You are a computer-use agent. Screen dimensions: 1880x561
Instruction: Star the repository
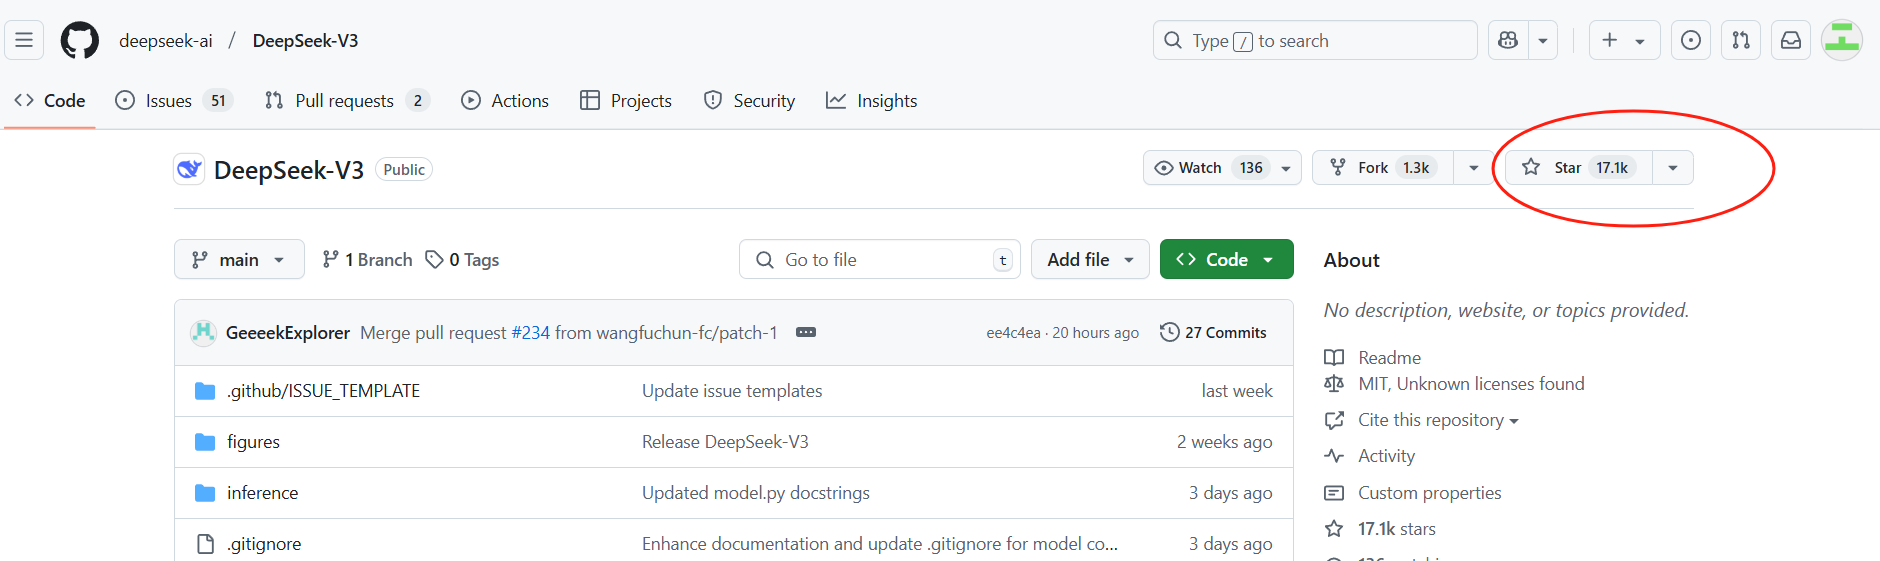(1579, 168)
